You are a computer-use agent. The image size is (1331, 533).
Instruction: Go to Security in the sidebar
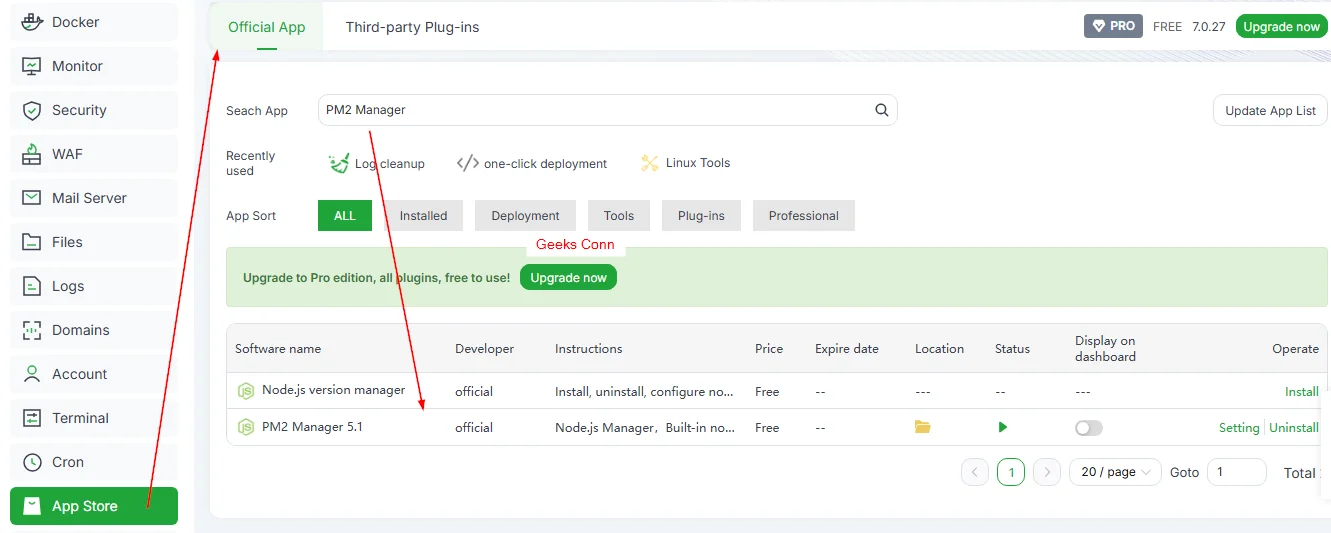tap(94, 110)
